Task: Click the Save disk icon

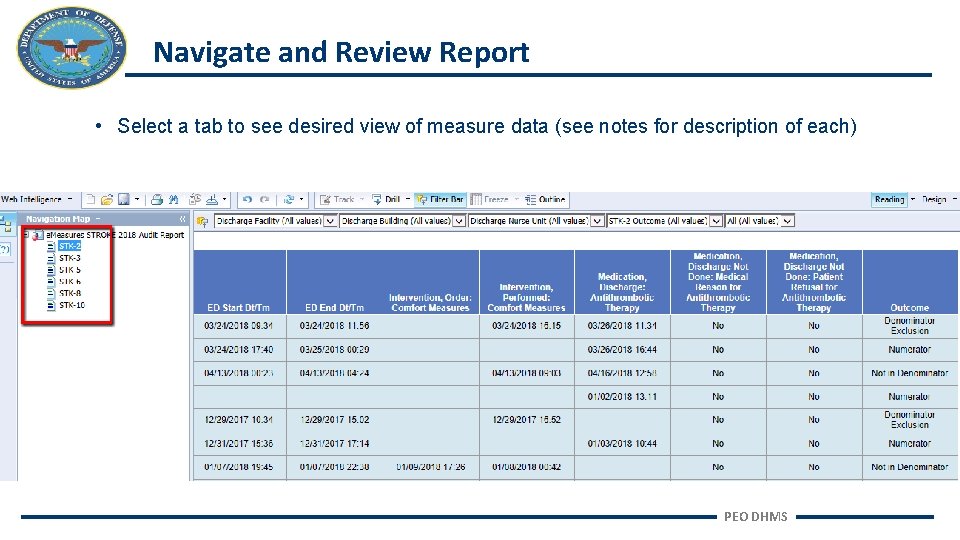Action: tap(124, 200)
